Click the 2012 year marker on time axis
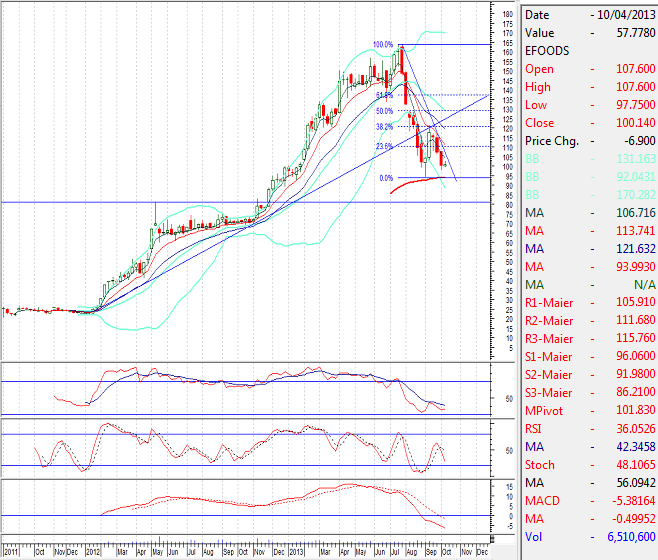658x560 pixels. [x=93, y=551]
